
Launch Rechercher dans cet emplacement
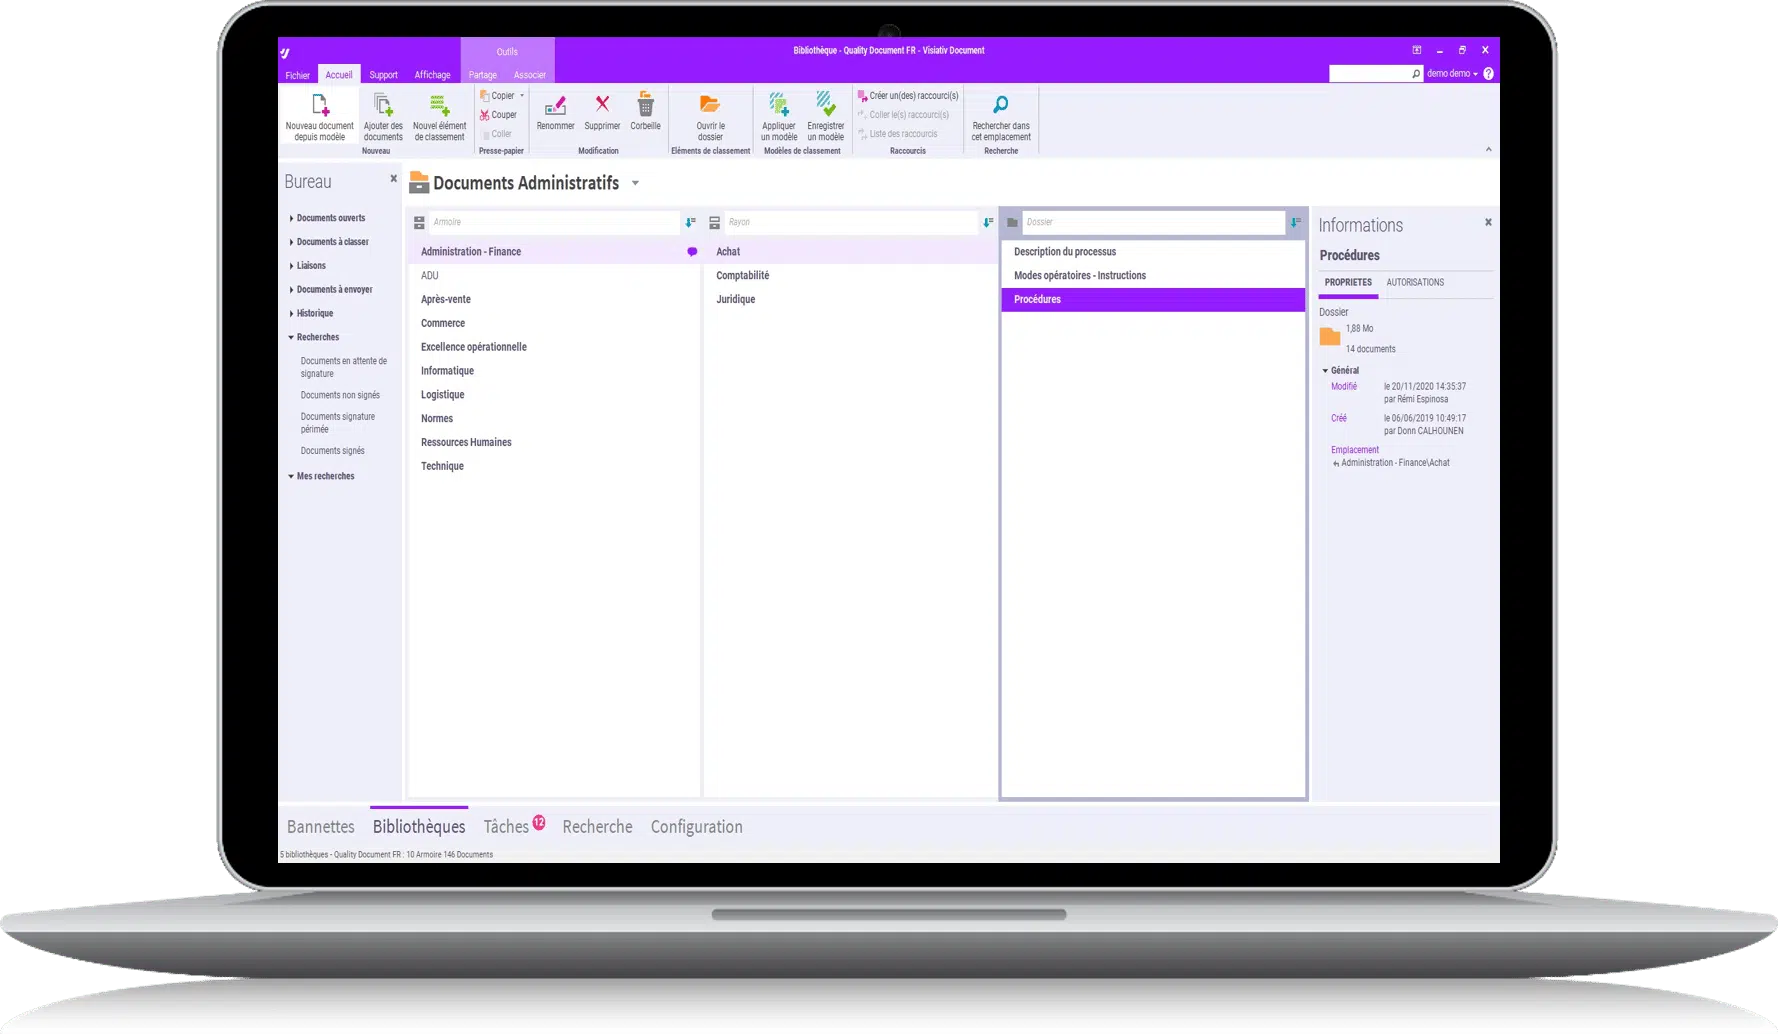[1001, 105]
